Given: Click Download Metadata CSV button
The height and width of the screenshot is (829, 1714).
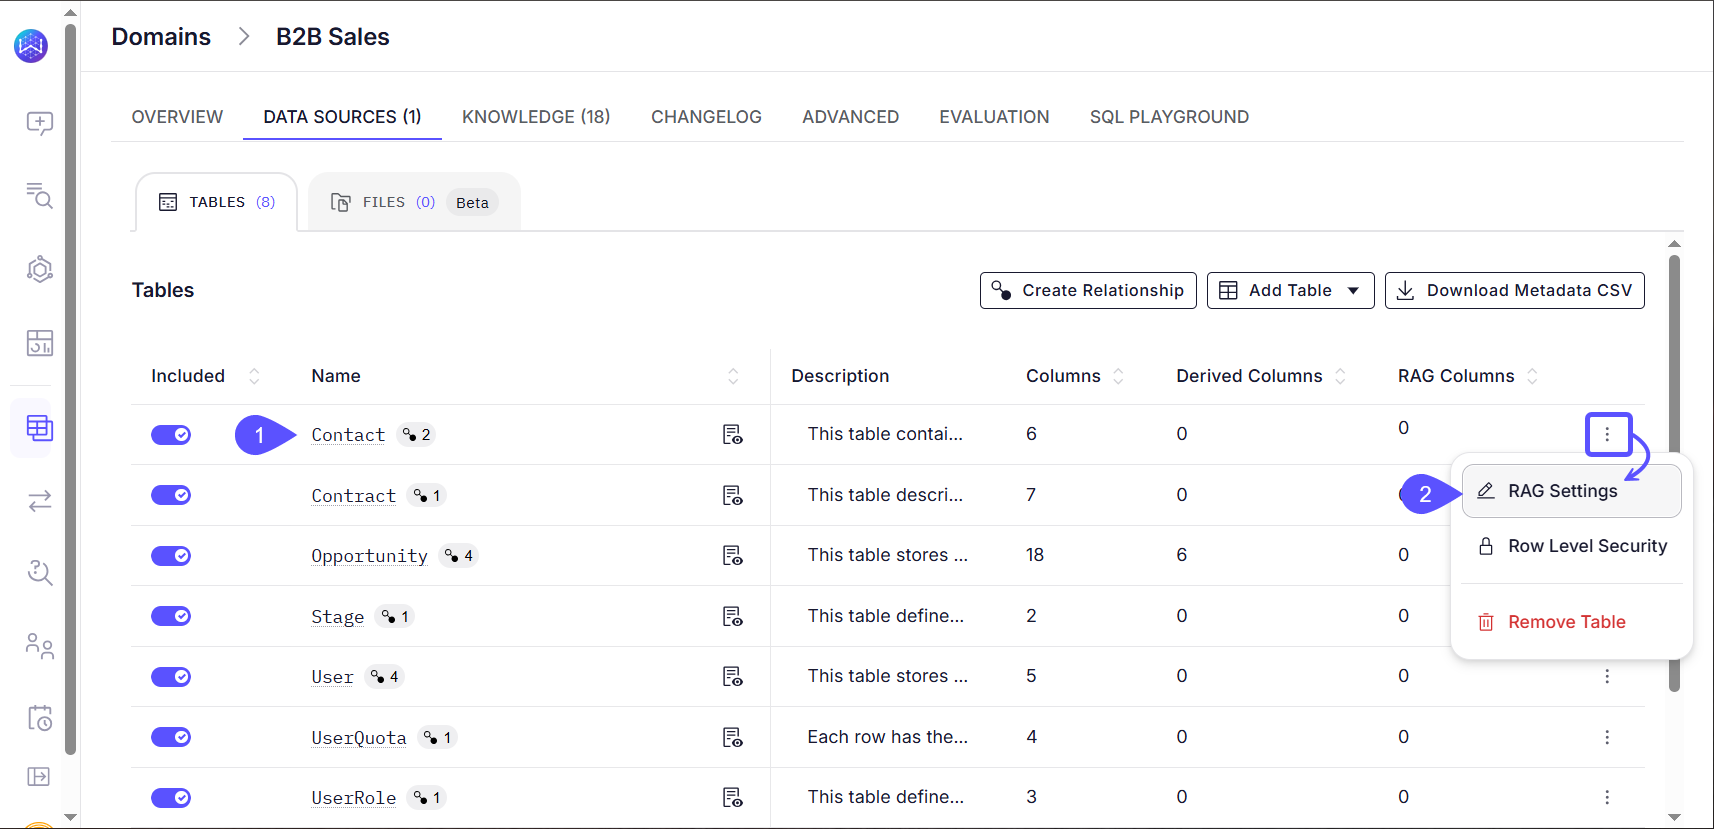Looking at the screenshot, I should [x=1514, y=290].
